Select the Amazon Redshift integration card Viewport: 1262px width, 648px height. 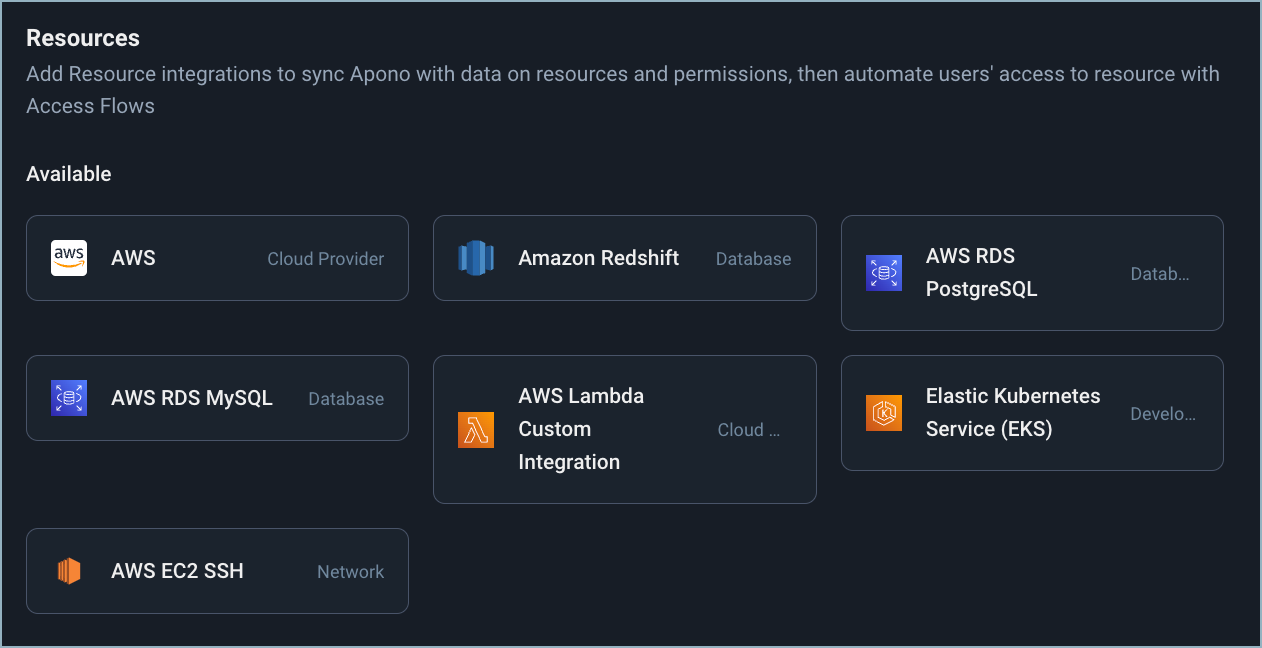624,258
